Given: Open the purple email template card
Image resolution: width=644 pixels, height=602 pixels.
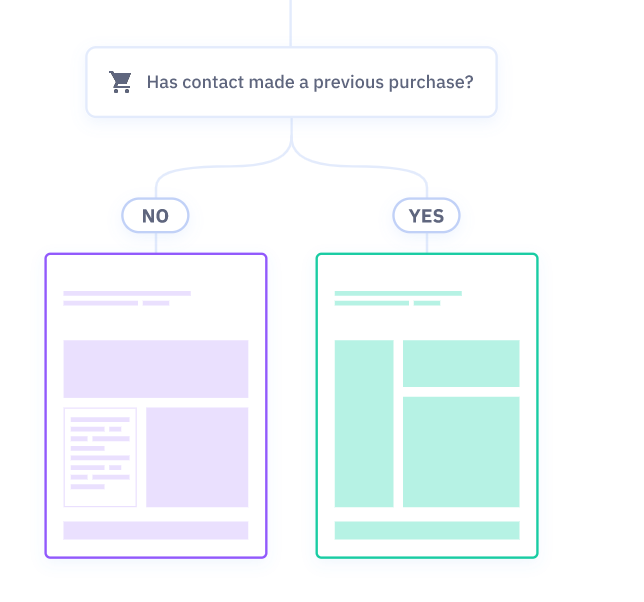Looking at the screenshot, I should tap(156, 406).
